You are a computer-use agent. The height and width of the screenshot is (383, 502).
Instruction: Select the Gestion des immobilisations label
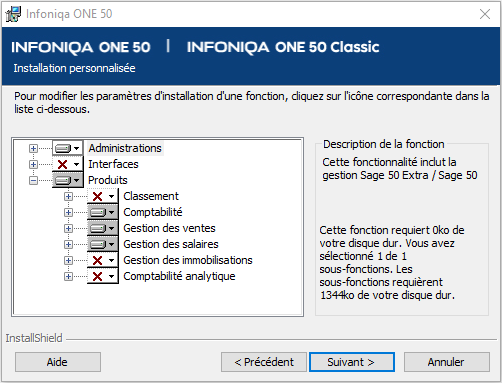click(188, 260)
